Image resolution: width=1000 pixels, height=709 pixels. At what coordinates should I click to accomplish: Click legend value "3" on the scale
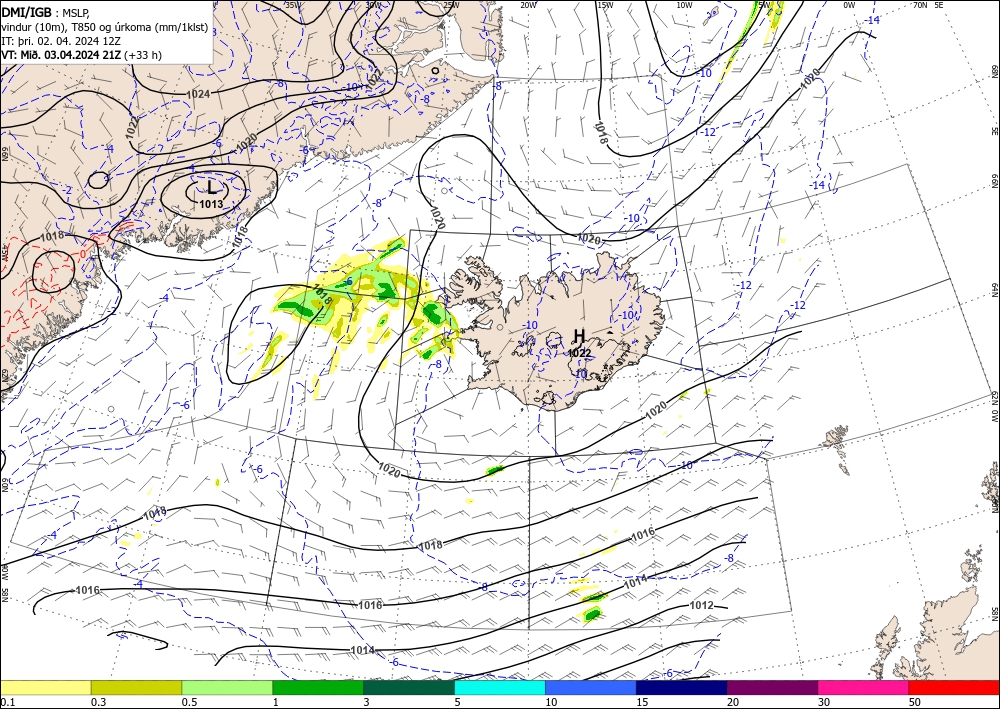[x=367, y=702]
